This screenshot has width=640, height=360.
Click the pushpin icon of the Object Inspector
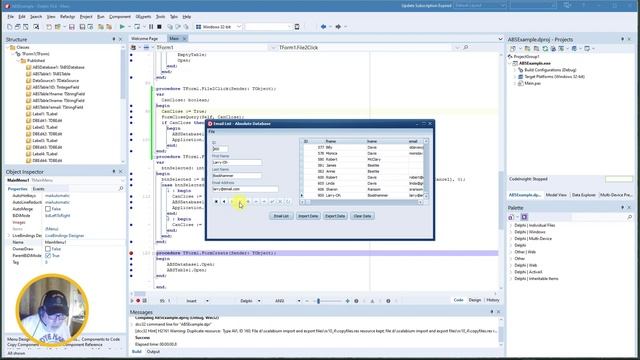[x=114, y=171]
